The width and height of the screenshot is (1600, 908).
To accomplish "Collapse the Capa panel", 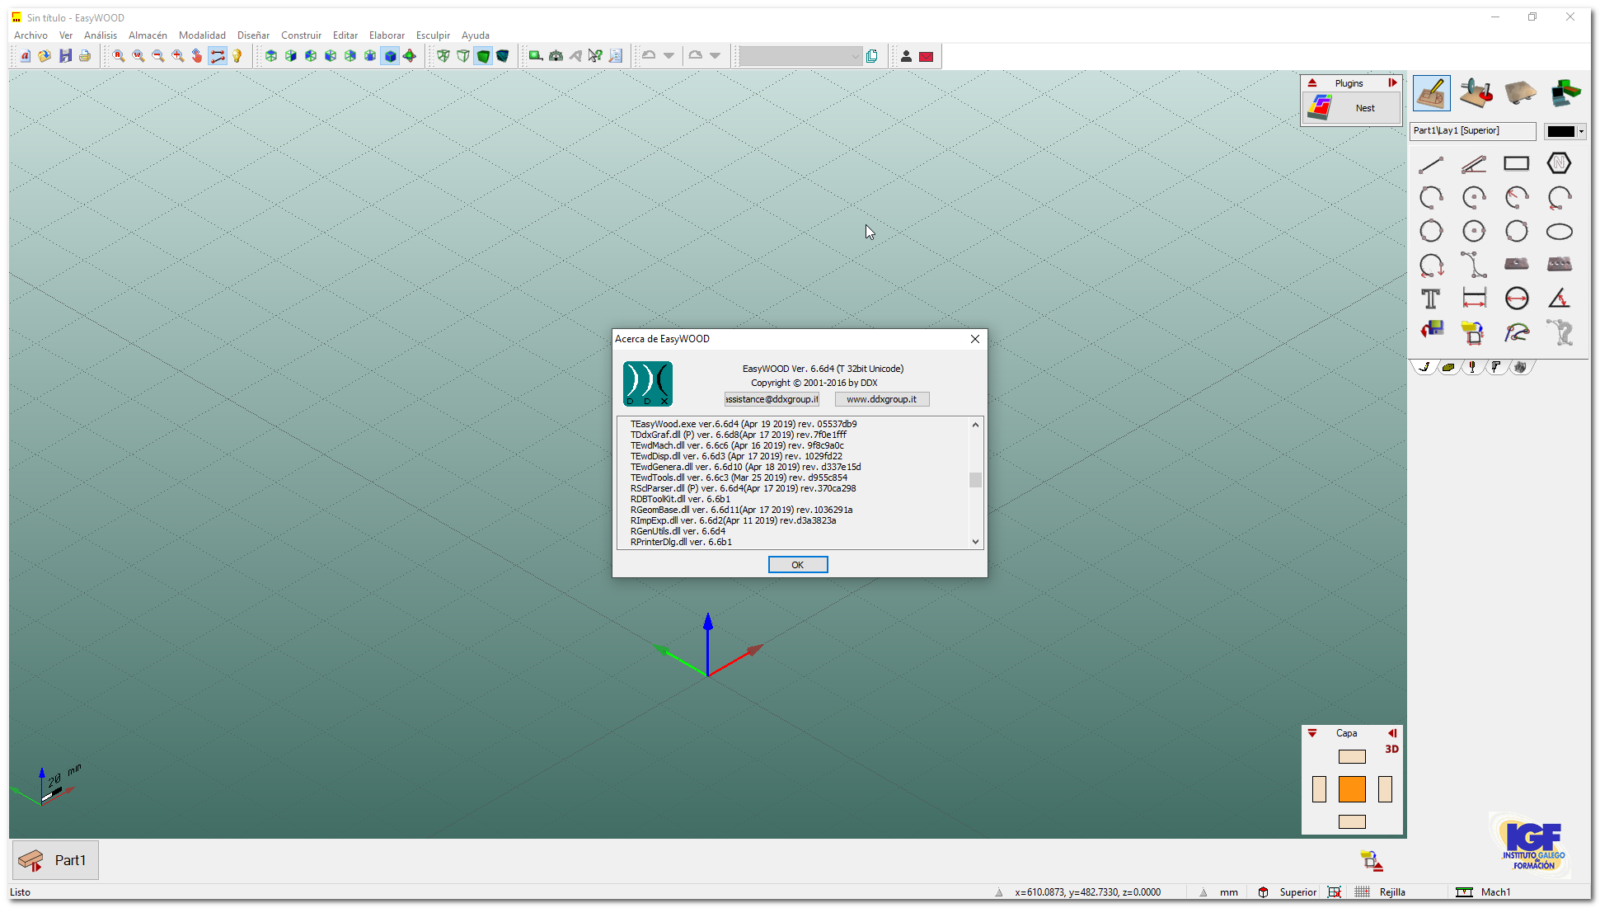I will click(1312, 733).
